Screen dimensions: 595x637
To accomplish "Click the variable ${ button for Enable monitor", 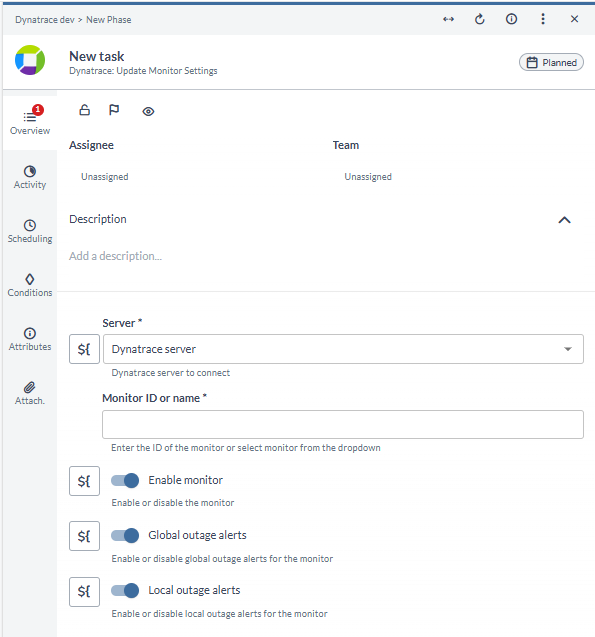I will pyautogui.click(x=84, y=481).
